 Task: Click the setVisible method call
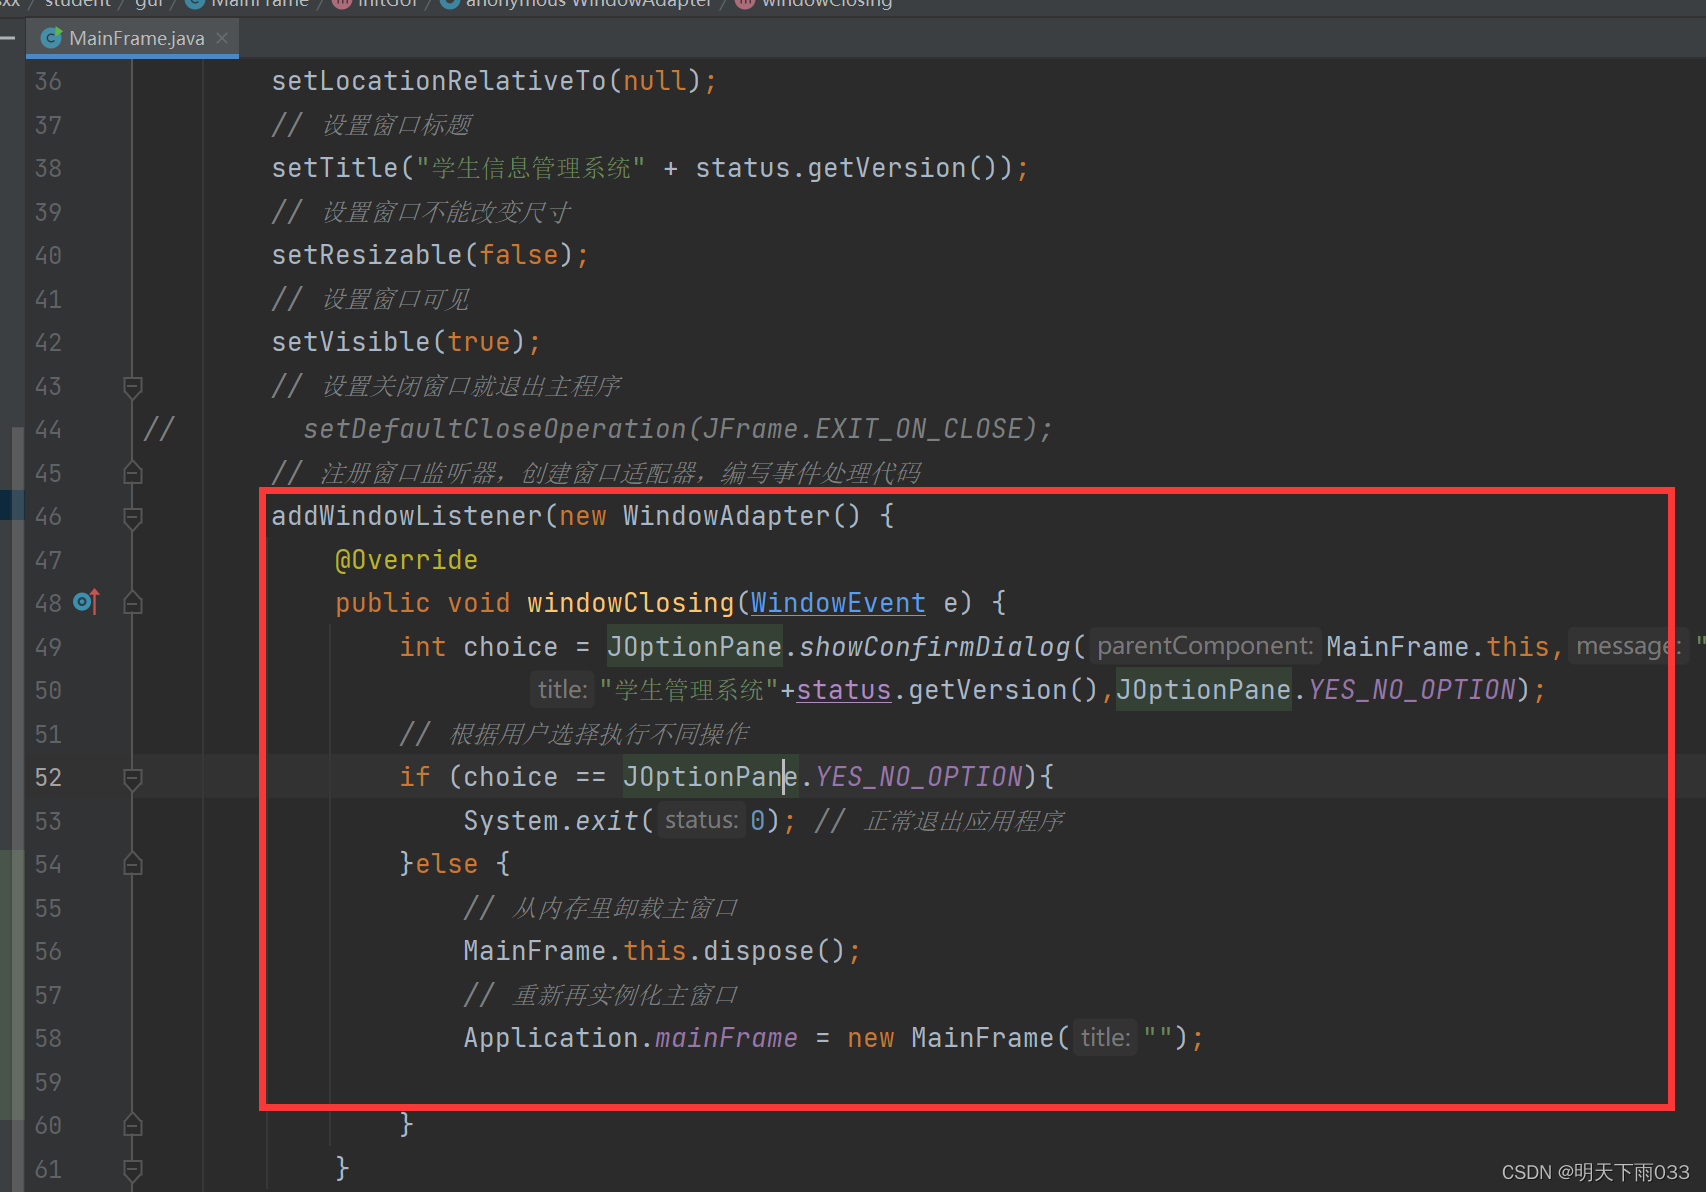point(351,342)
